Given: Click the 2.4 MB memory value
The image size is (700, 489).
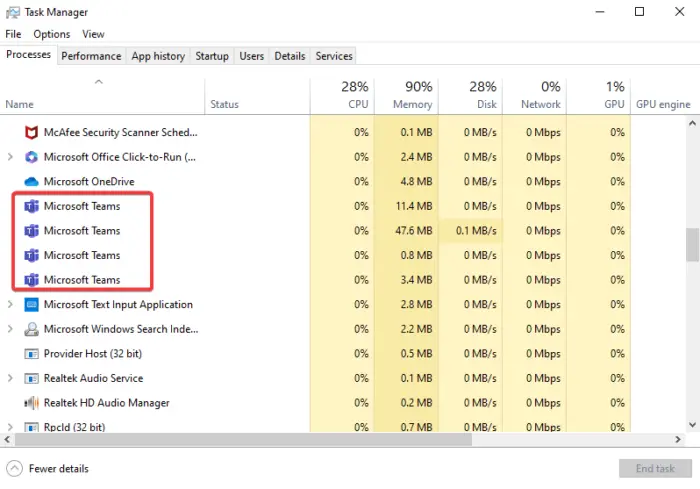Looking at the screenshot, I should pyautogui.click(x=416, y=157).
